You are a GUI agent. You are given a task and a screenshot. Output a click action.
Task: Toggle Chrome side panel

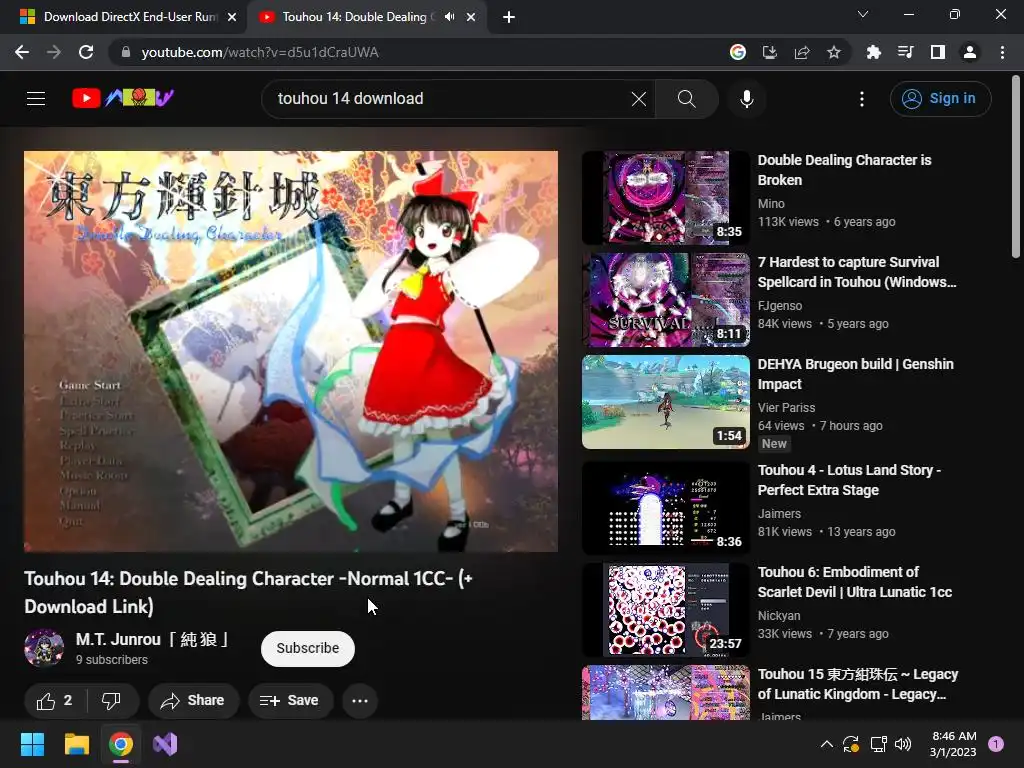[x=938, y=52]
